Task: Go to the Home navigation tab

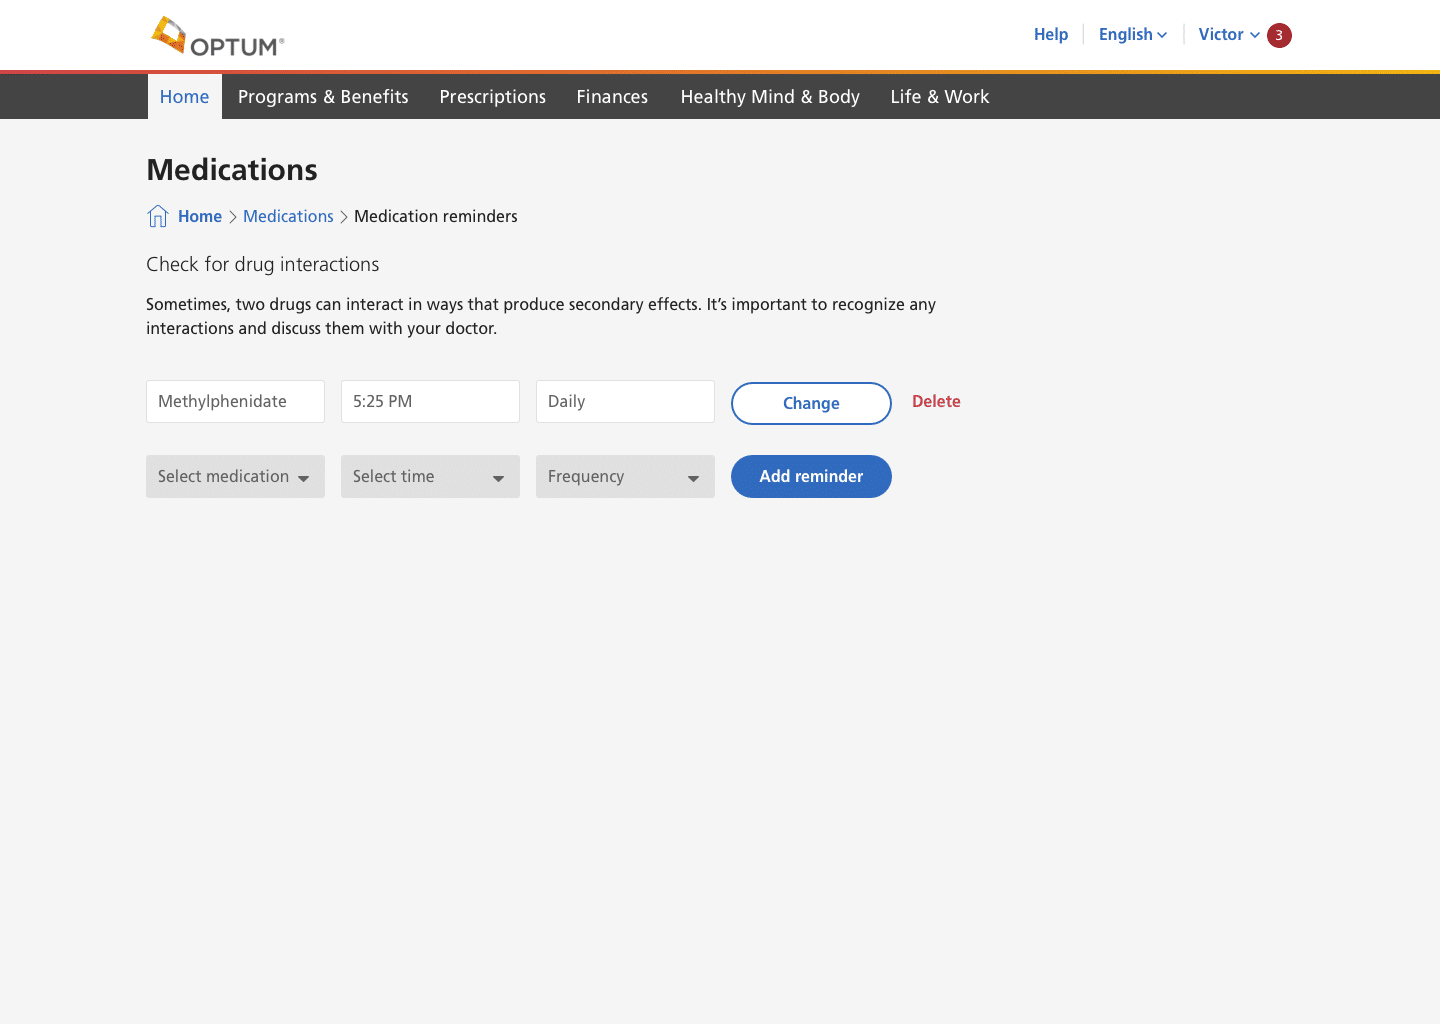Action: tap(185, 97)
